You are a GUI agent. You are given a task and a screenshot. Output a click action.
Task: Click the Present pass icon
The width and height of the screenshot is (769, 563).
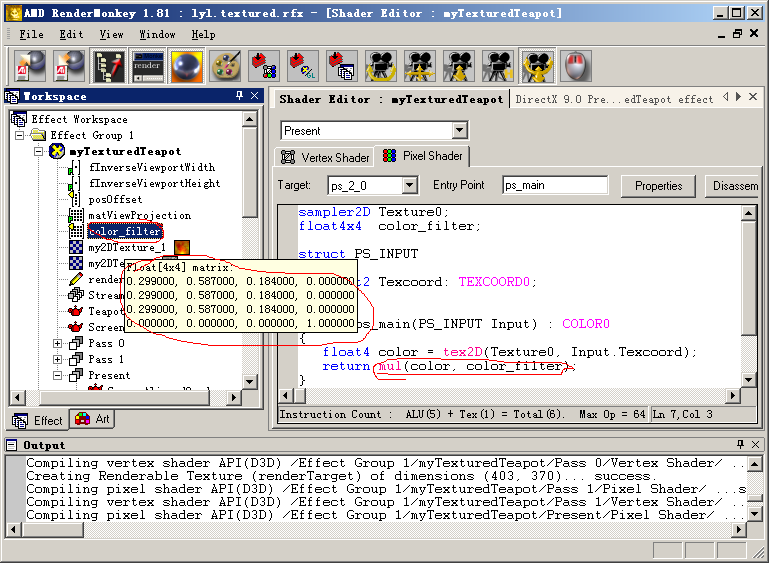click(76, 375)
